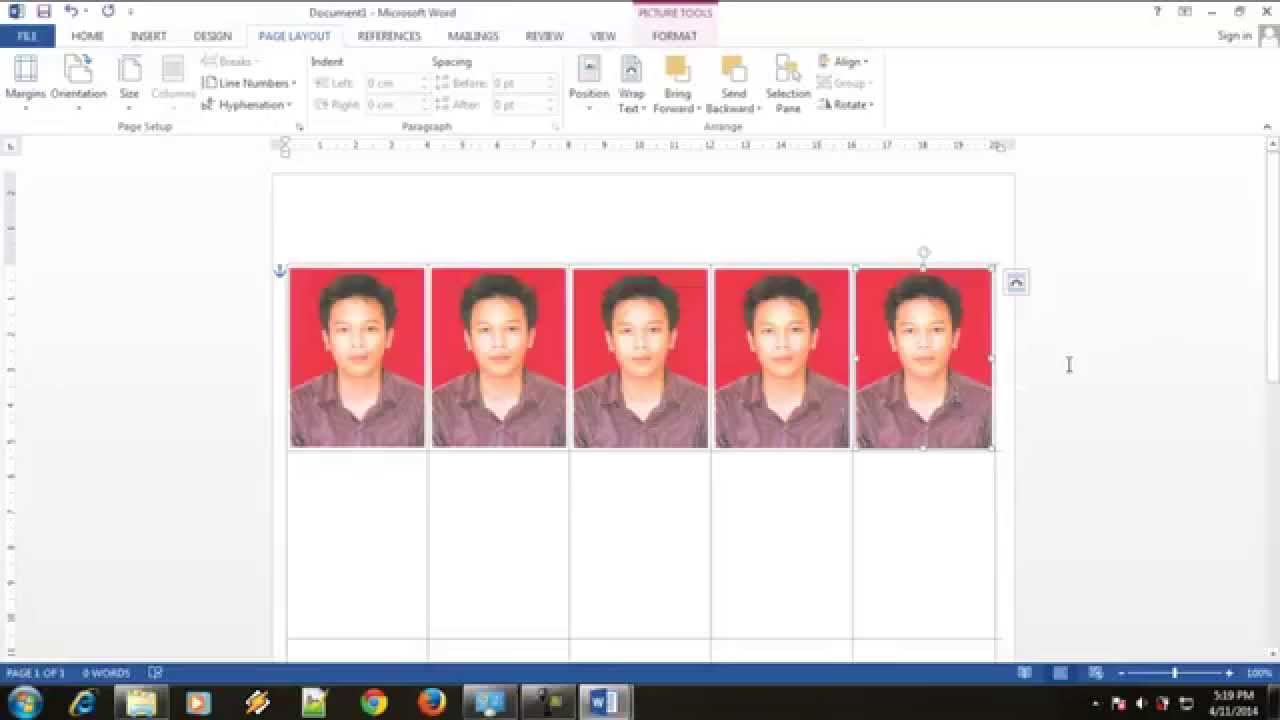Click the Undo button
The height and width of the screenshot is (720, 1280).
click(71, 12)
